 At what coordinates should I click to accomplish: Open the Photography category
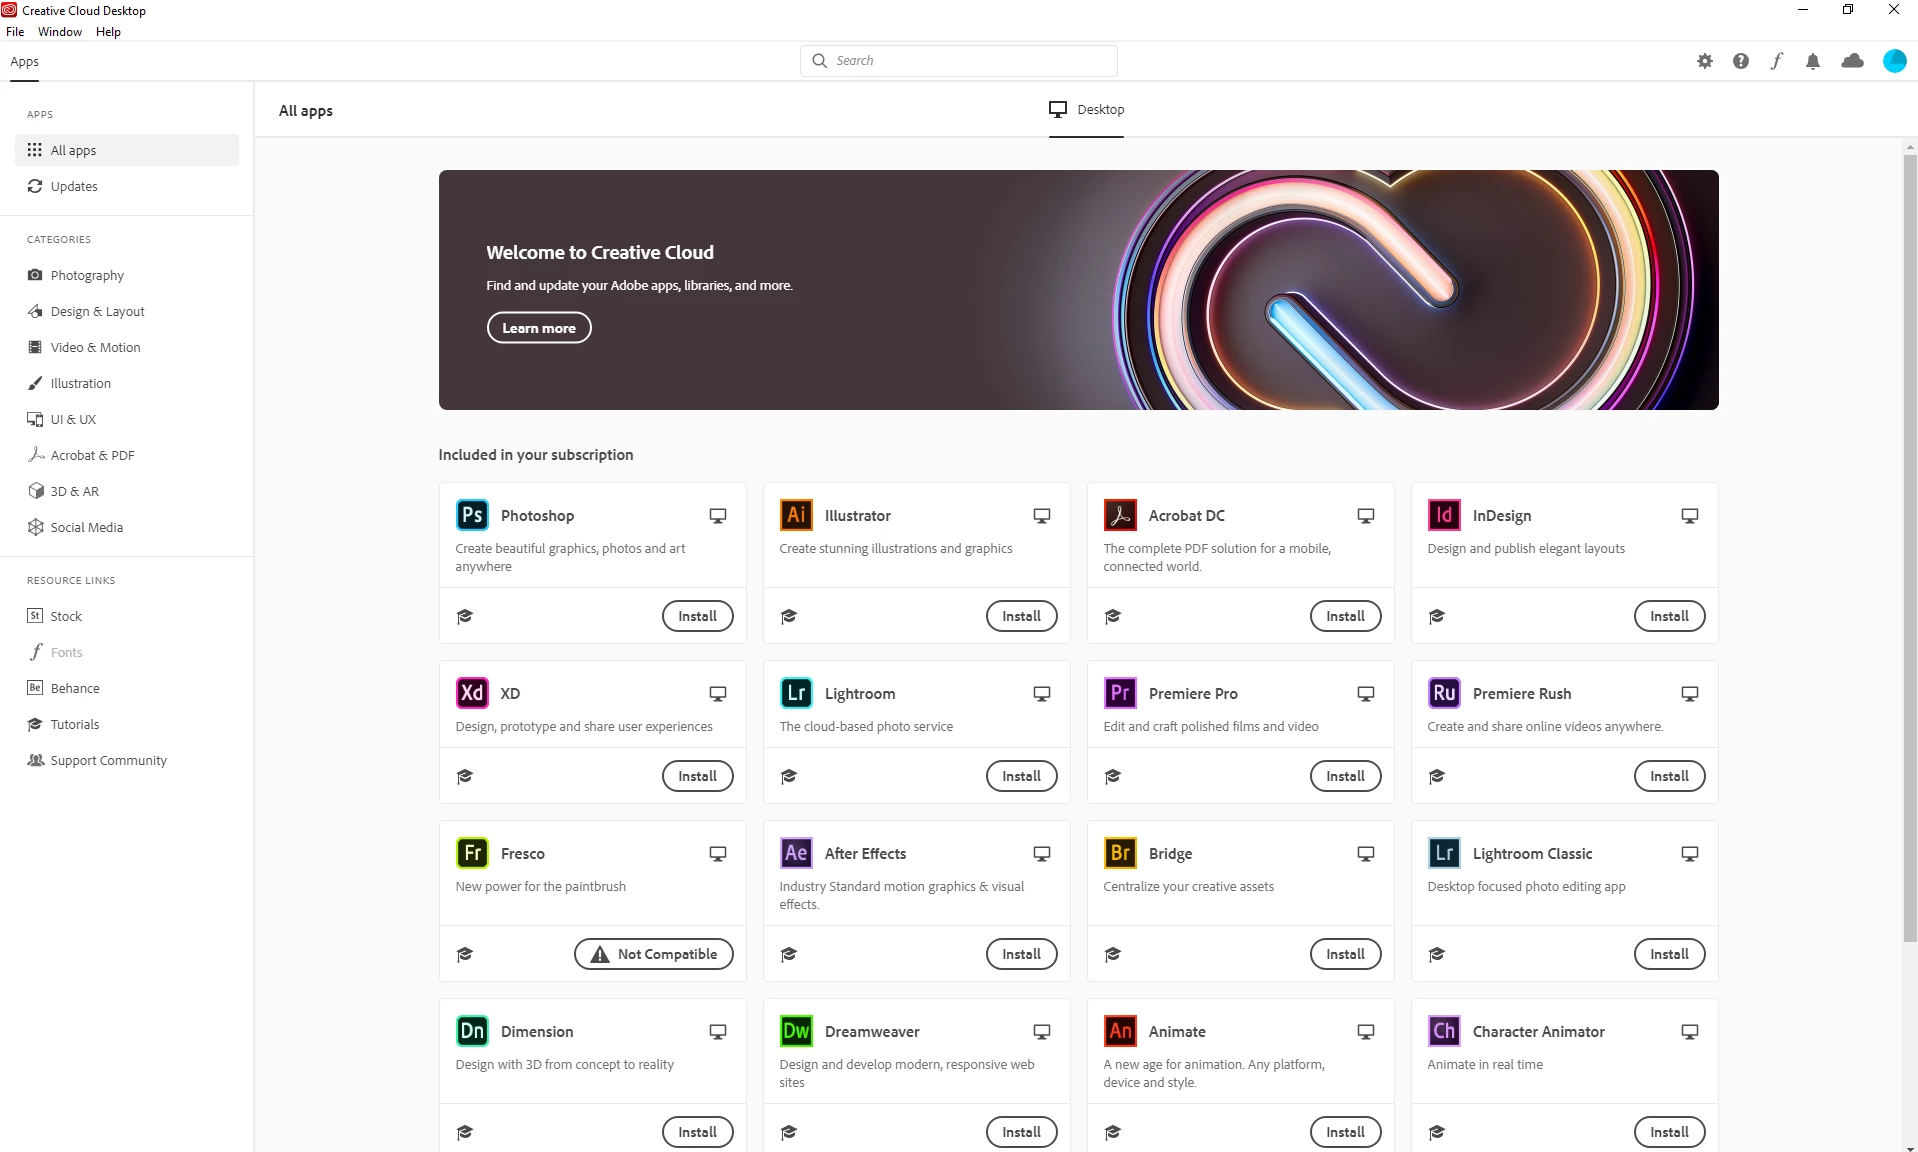click(127, 275)
